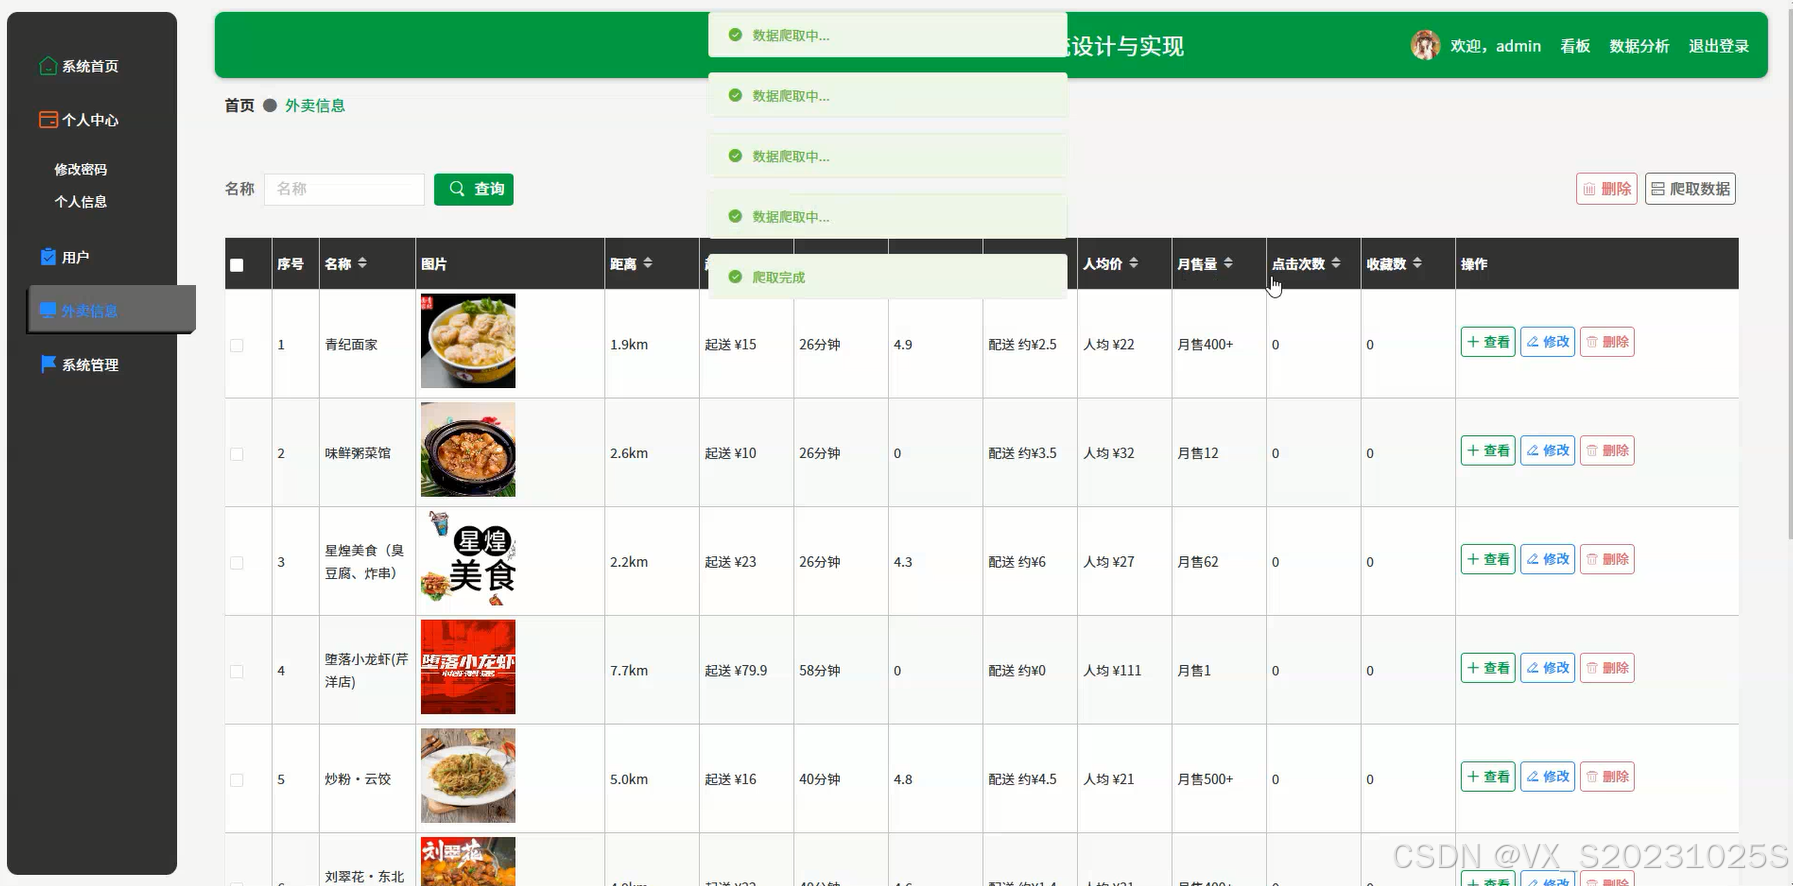The width and height of the screenshot is (1793, 886).
Task: Sort by 点击次数 column arrows
Action: pyautogui.click(x=1336, y=263)
